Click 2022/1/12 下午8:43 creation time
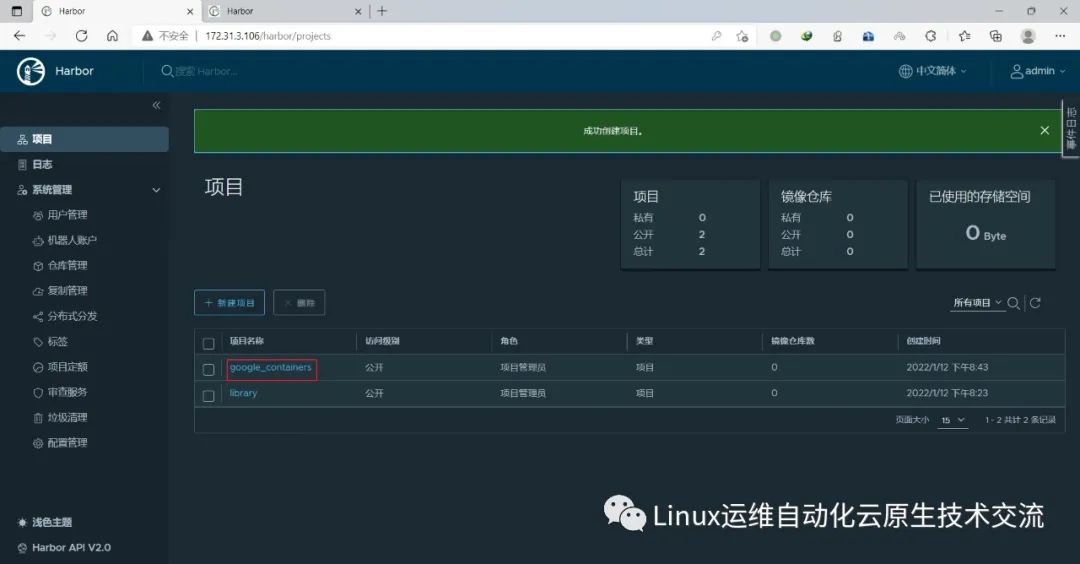 click(x=947, y=368)
